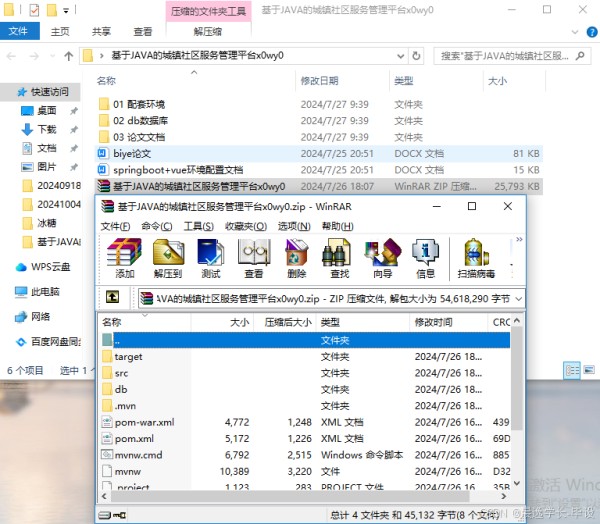Screen dimensions: 600x524
Task: Click WinRAR vertical scrollbar down arrow
Action: (x=517, y=483)
